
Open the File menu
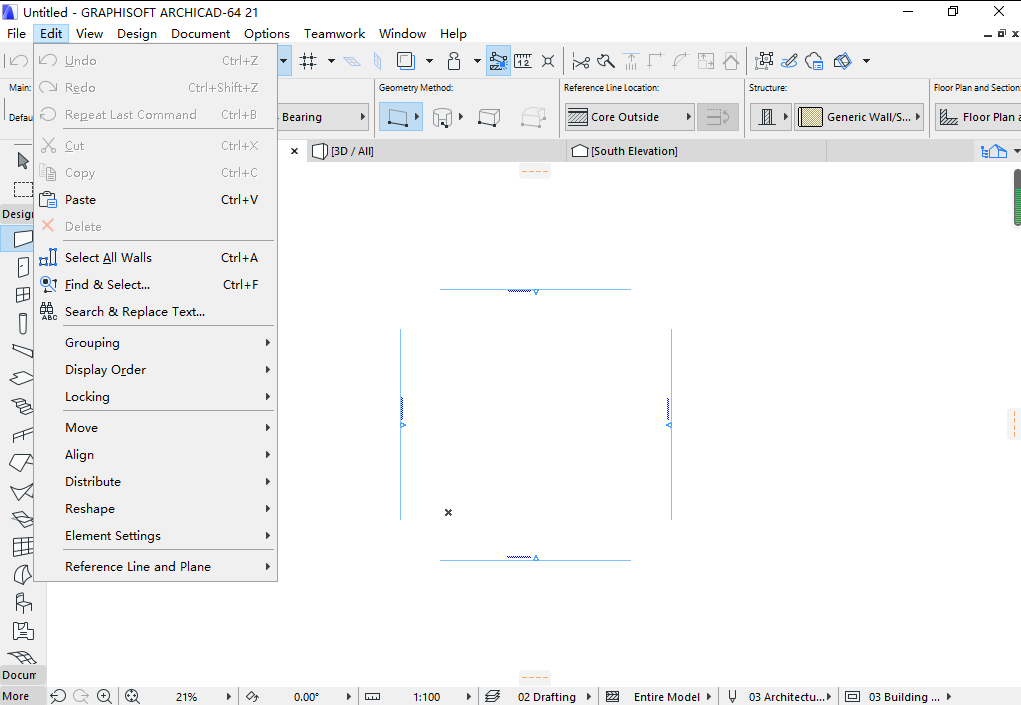pos(16,34)
